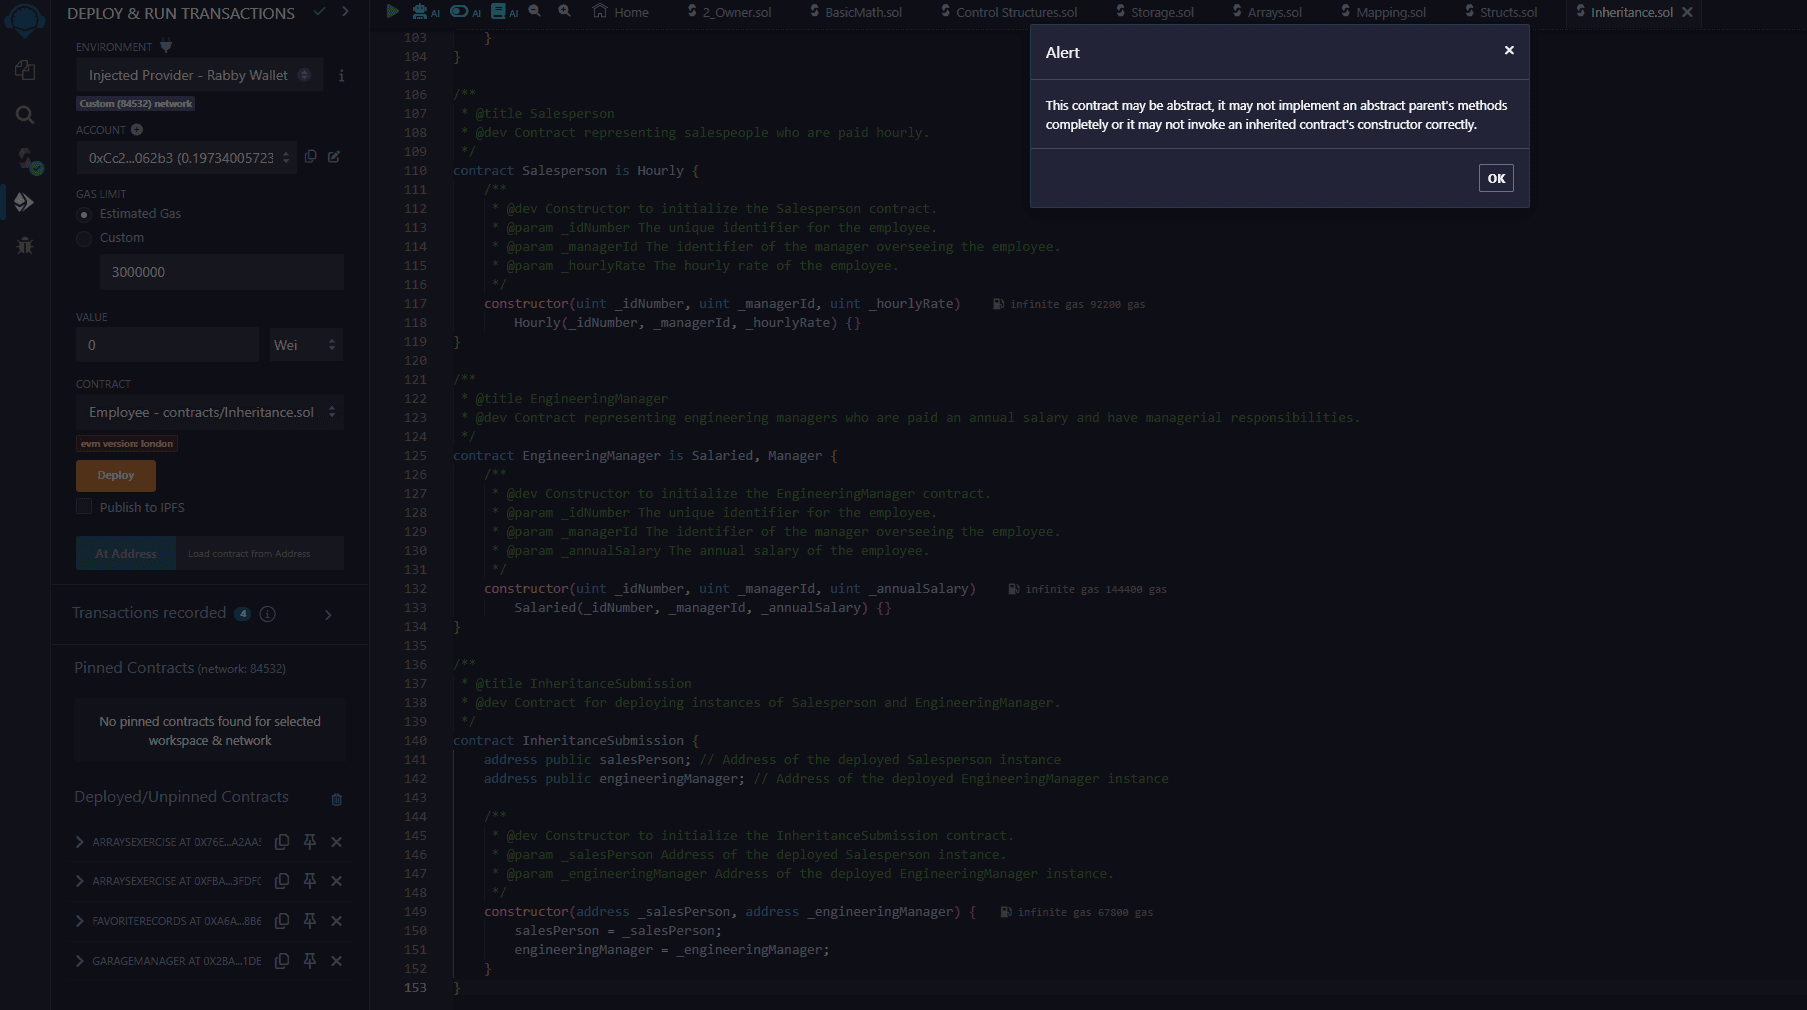
Task: Open the Debugger bug icon
Action: click(x=25, y=245)
